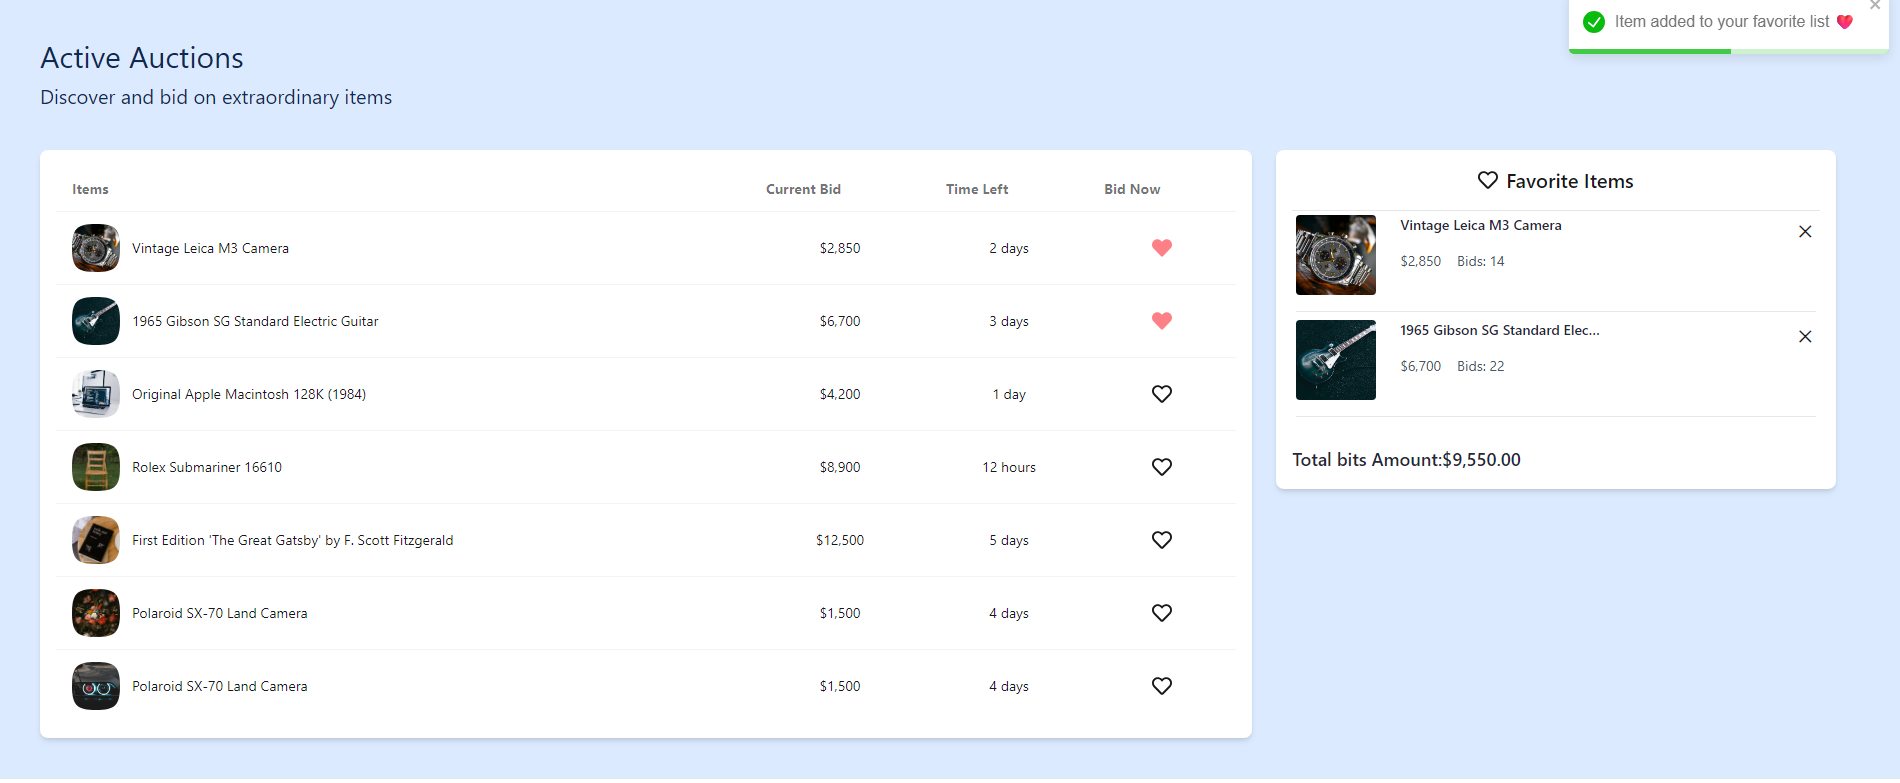Viewport: 1900px width, 783px height.
Task: Click the Great Gatsby book thumbnail
Action: point(96,540)
